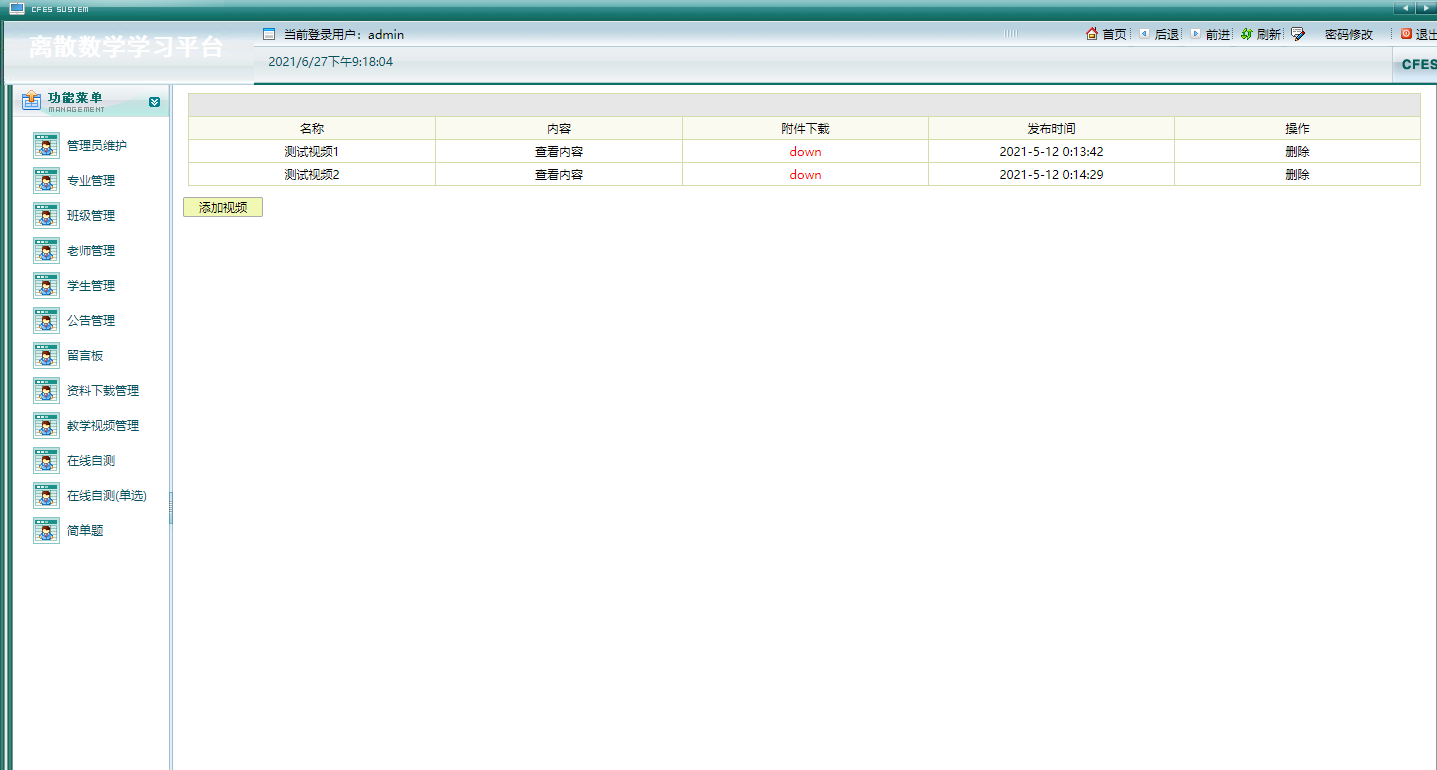Download attachment for 测试视频2 via down
The image size is (1437, 770).
(805, 175)
